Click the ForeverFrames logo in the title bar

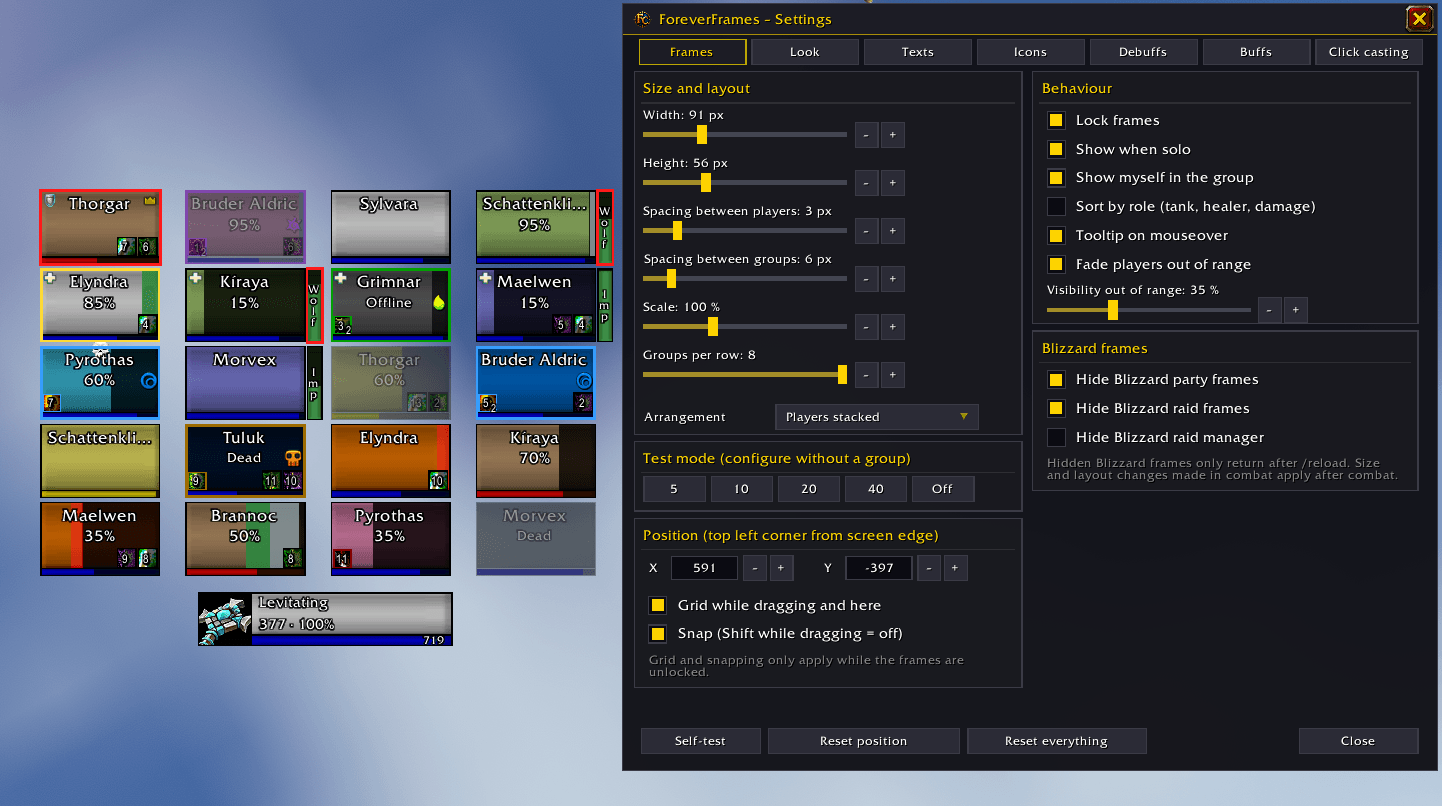coord(642,18)
